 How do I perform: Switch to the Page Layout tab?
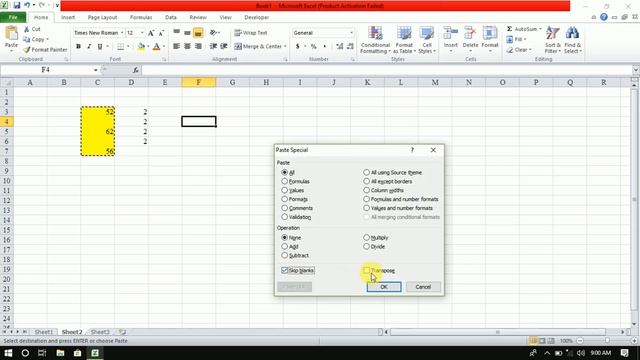click(102, 18)
